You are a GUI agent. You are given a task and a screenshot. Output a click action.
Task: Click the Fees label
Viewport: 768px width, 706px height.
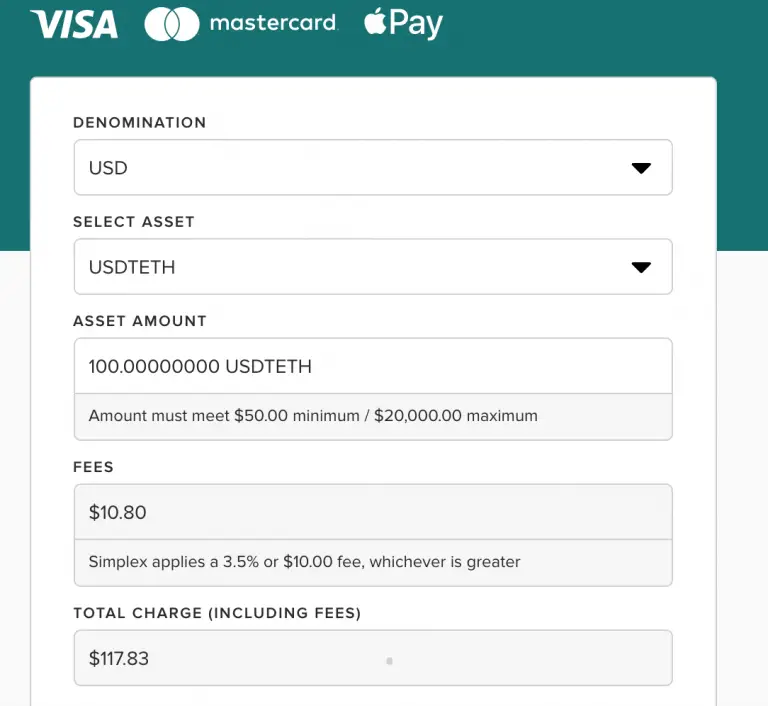[x=93, y=467]
